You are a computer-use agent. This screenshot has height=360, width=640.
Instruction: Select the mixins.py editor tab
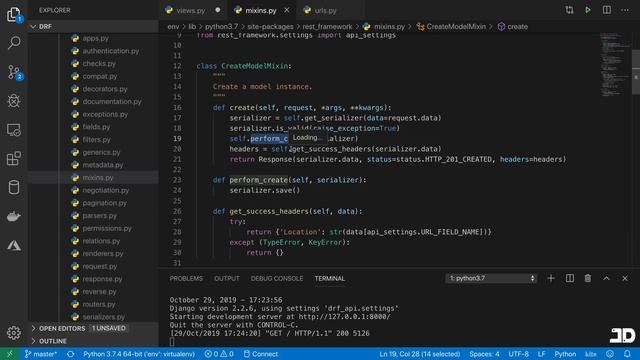click(x=261, y=11)
